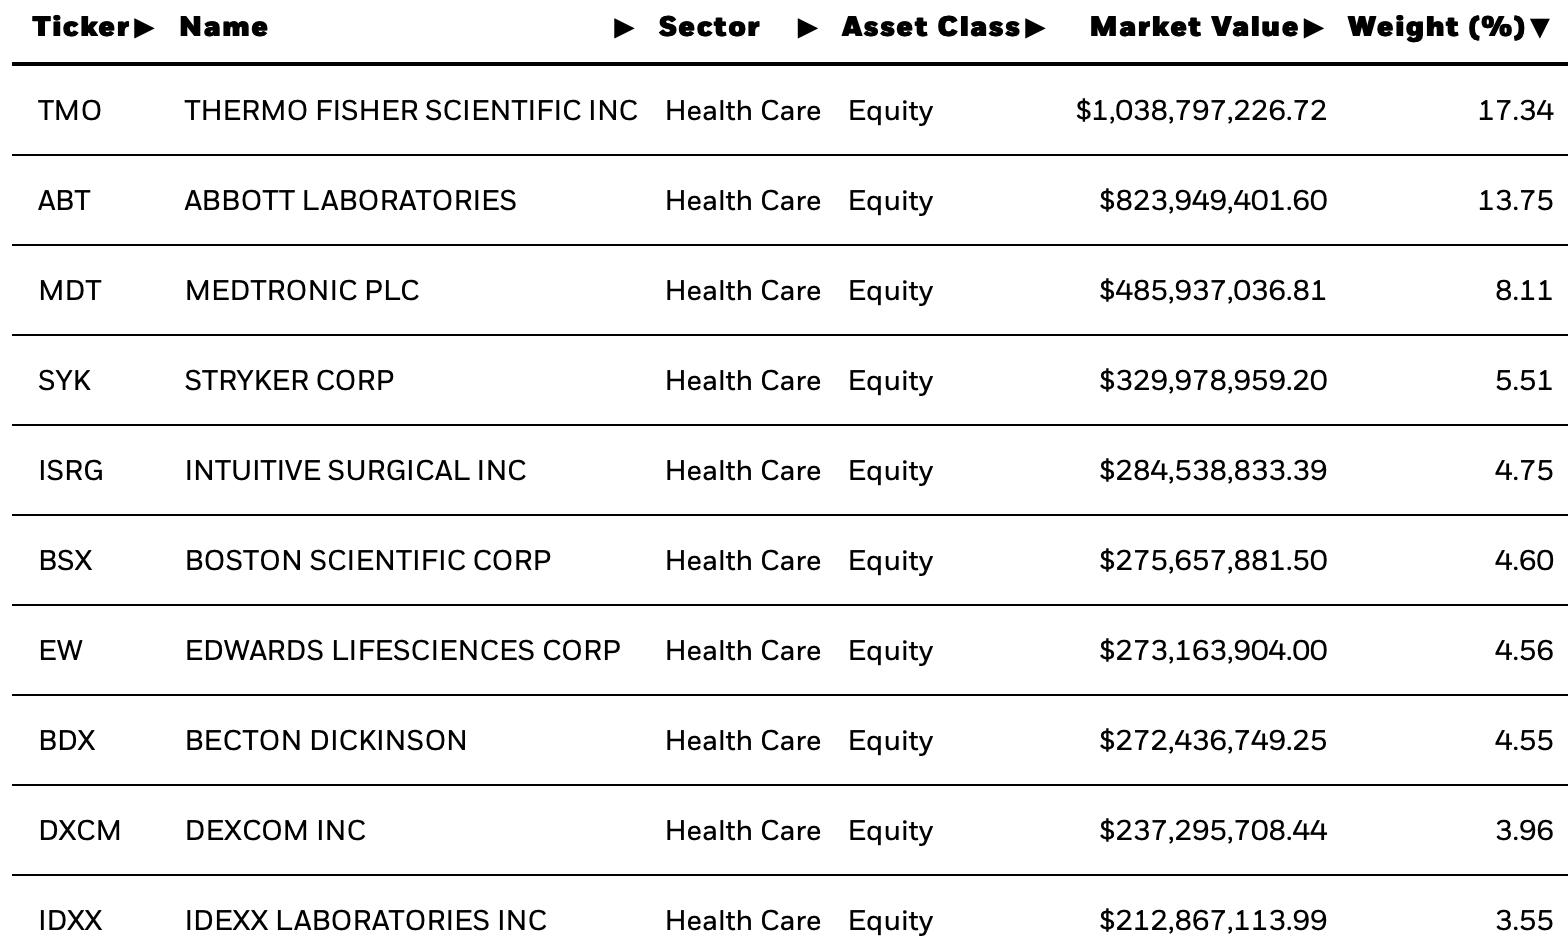Select the BOSTON SCIENTIFIC CORP row
Image resolution: width=1568 pixels, height=950 pixels.
tap(790, 560)
